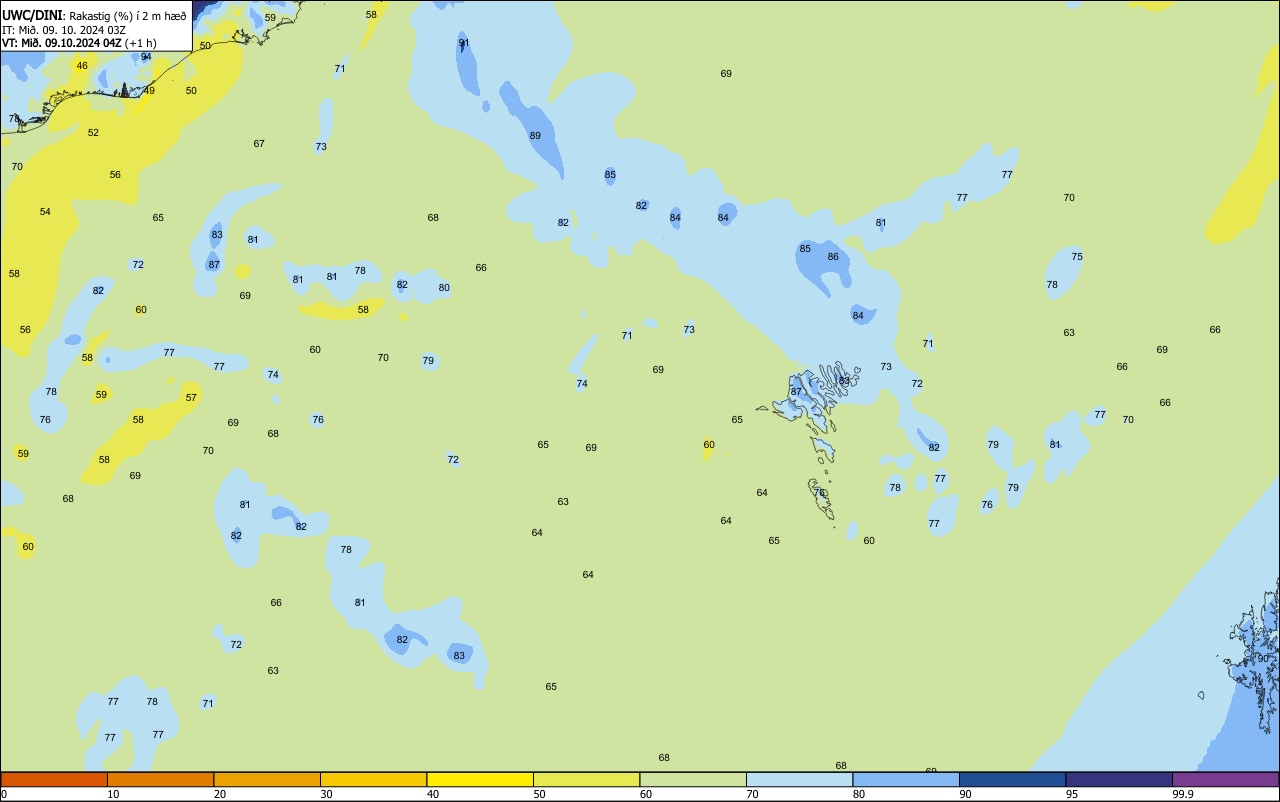
Task: Click the 0–10 dark orange legend swatch
Action: click(x=54, y=779)
